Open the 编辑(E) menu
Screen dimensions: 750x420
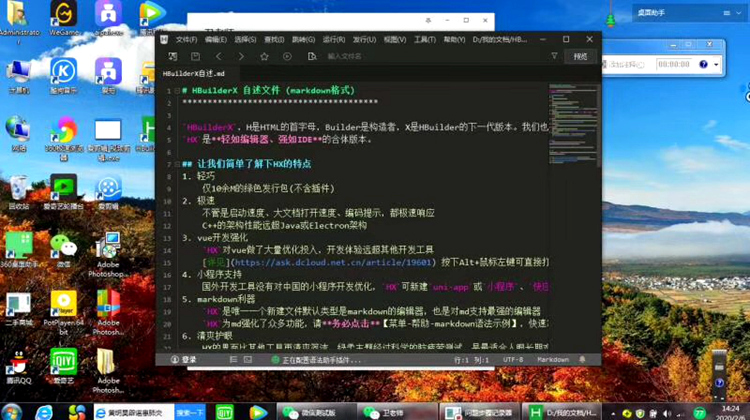coord(216,39)
